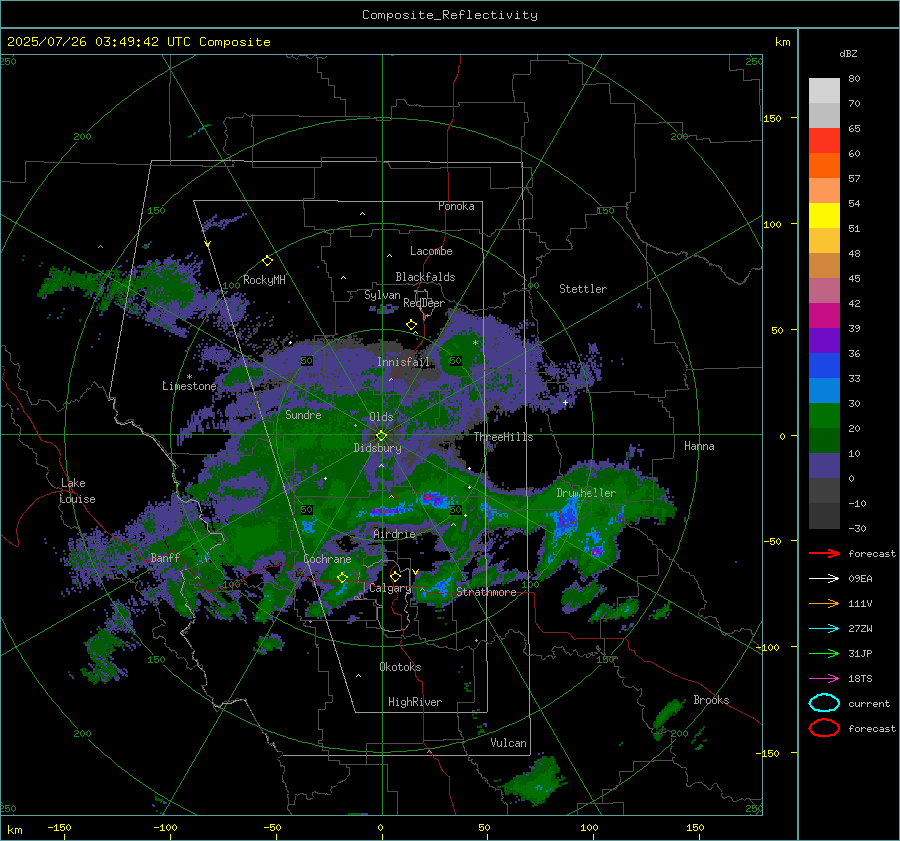Click the Banff map label
The width and height of the screenshot is (900, 841).
click(x=165, y=558)
